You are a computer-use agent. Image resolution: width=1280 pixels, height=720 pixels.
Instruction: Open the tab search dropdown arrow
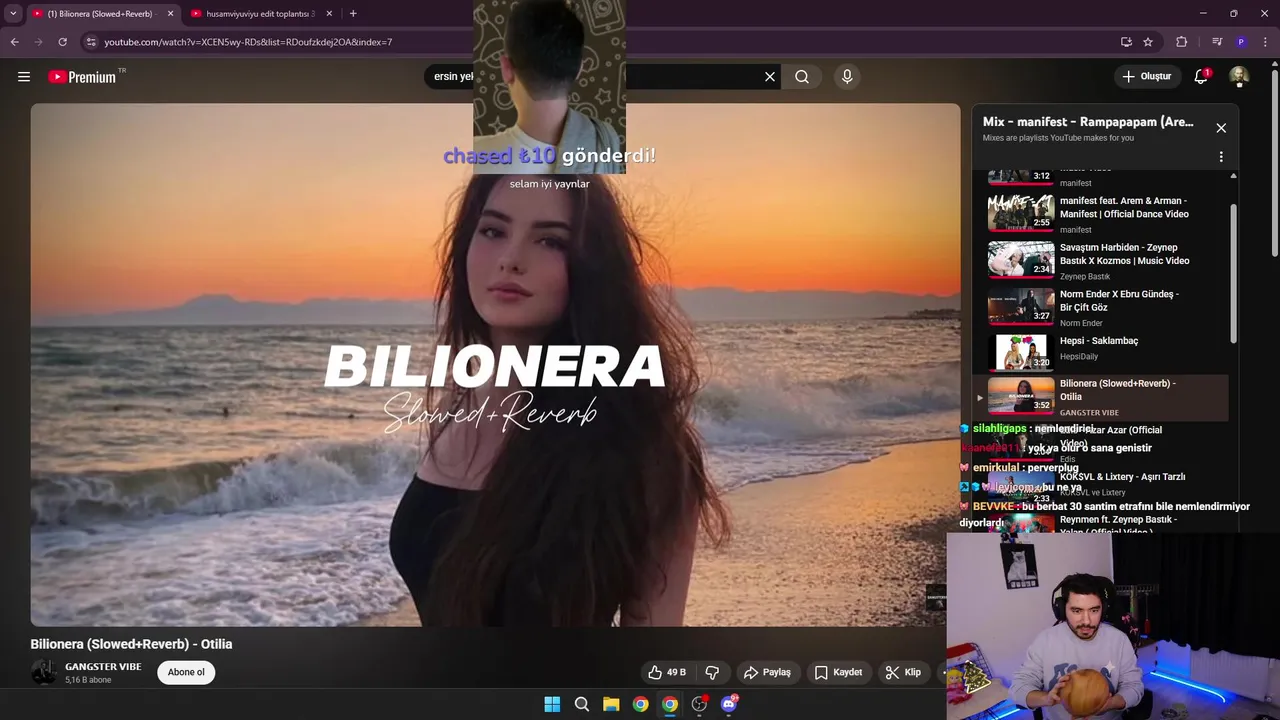[x=13, y=13]
